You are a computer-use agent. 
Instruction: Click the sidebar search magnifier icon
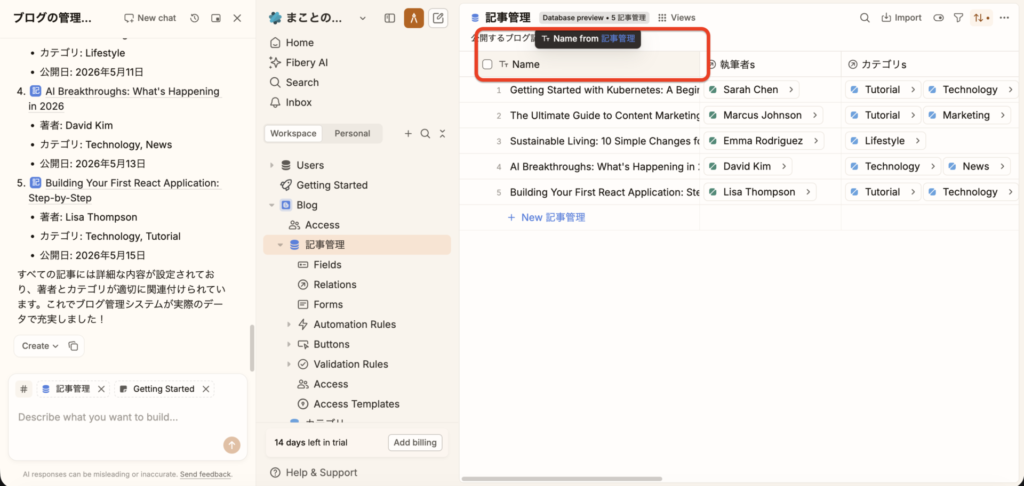(x=425, y=133)
